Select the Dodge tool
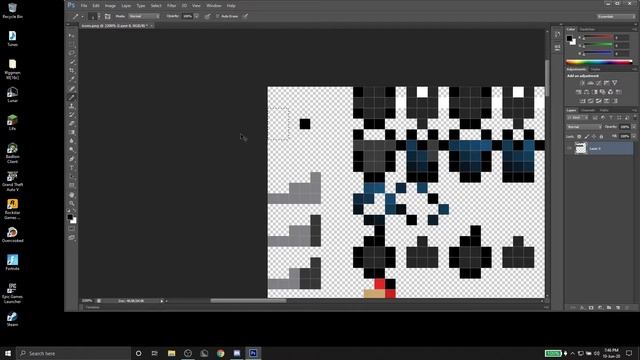Viewport: 640px width, 360px height. (72, 150)
